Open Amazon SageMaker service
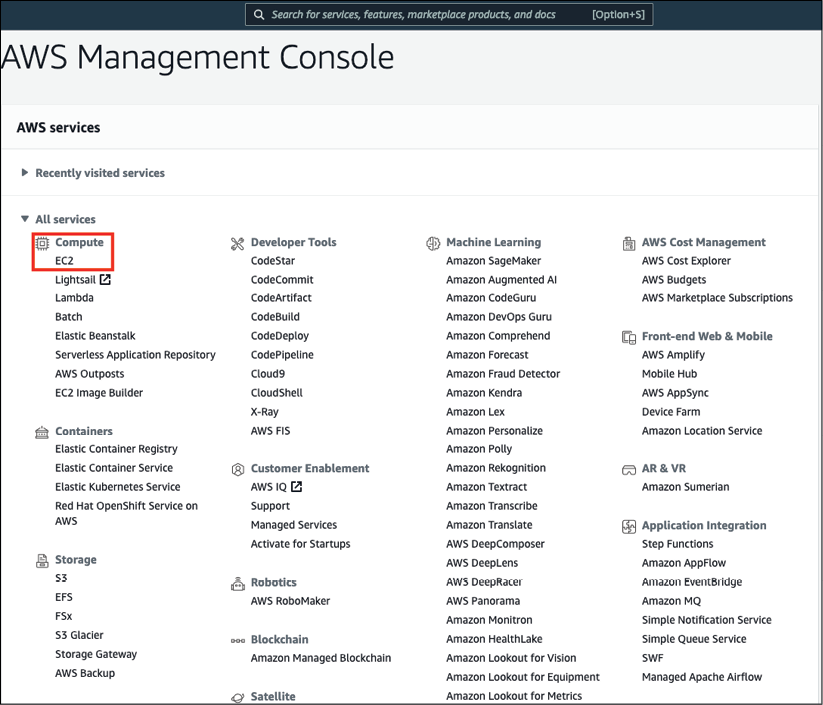This screenshot has width=823, height=705. (x=493, y=261)
